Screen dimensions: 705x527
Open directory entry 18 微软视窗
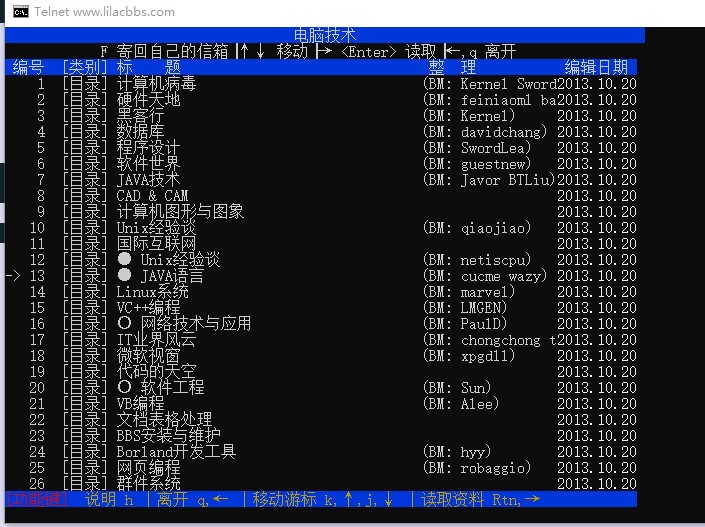(148, 356)
